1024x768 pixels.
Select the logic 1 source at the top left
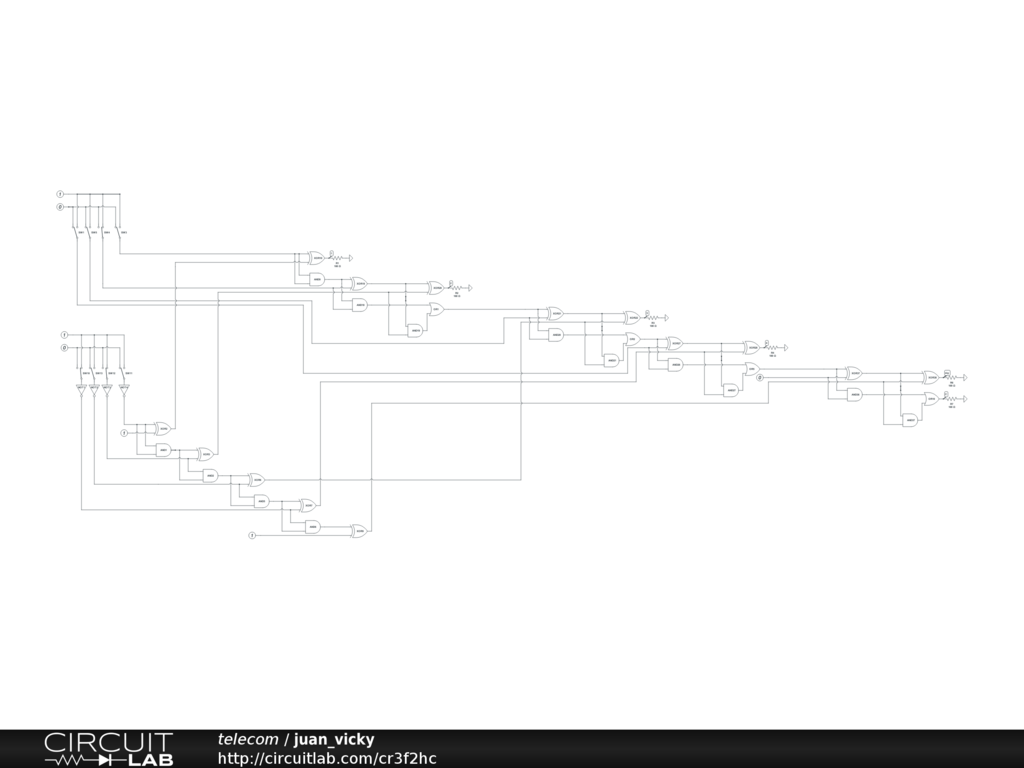click(60, 193)
